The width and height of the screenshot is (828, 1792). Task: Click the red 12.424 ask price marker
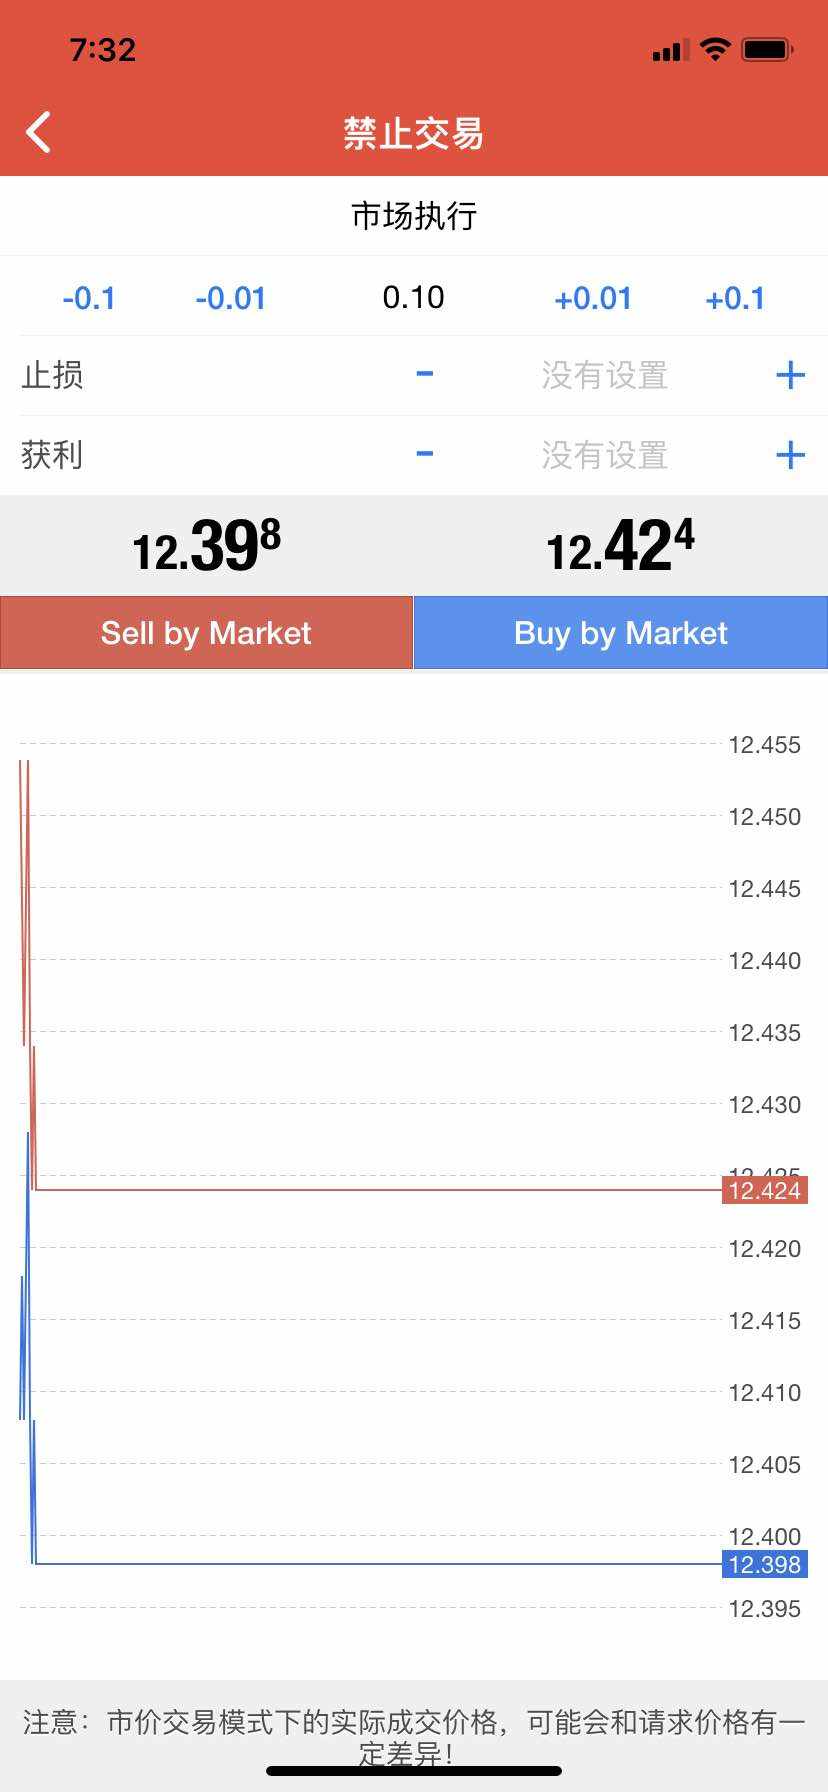[x=764, y=1190]
